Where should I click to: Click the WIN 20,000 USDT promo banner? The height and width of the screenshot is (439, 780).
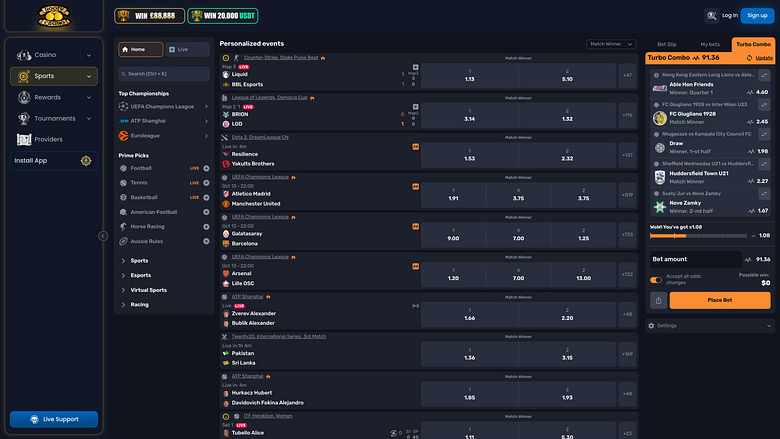click(x=223, y=16)
